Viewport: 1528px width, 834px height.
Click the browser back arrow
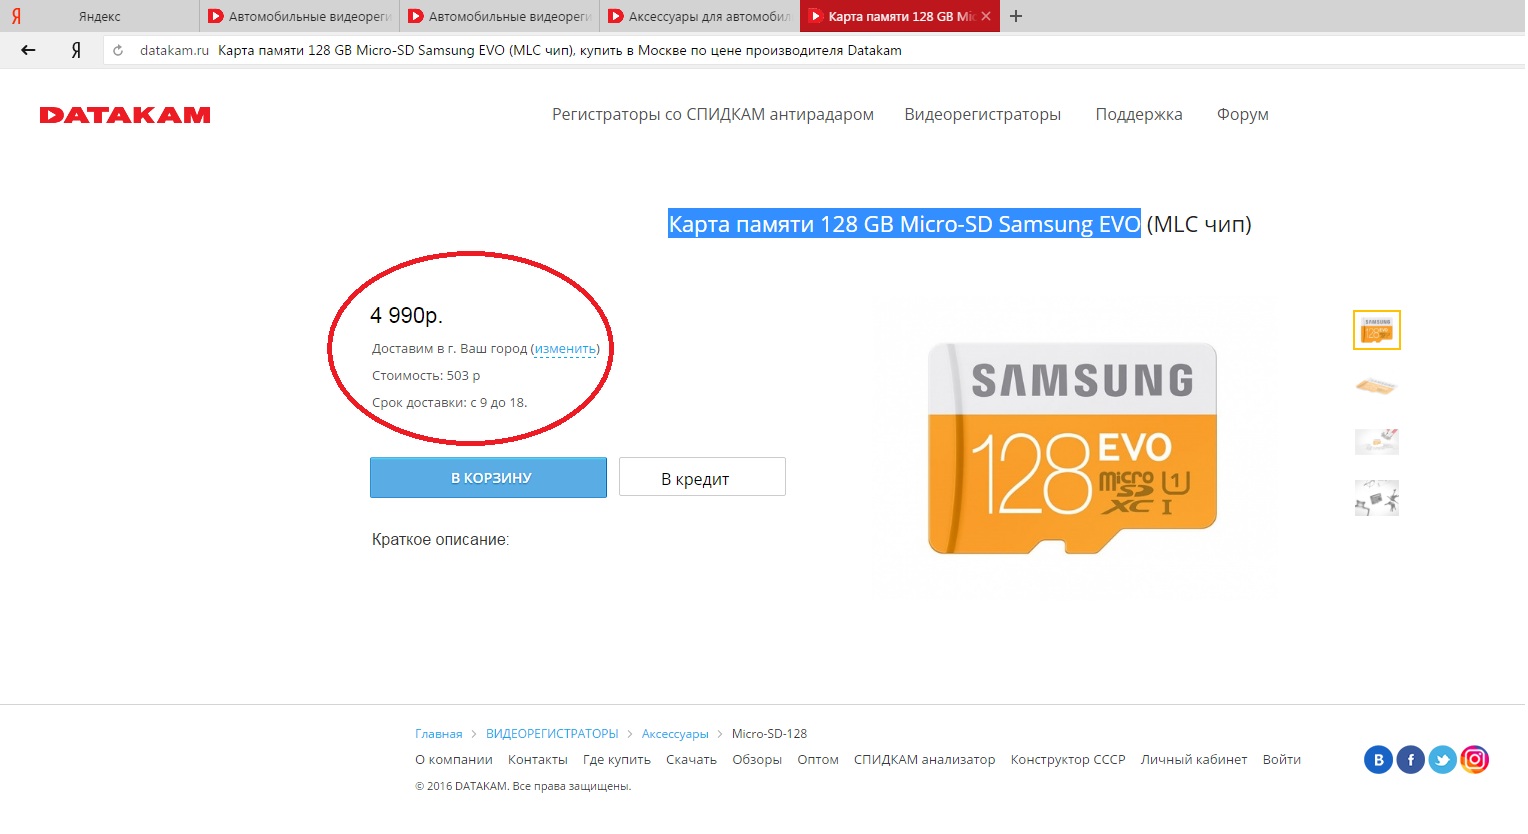point(28,50)
